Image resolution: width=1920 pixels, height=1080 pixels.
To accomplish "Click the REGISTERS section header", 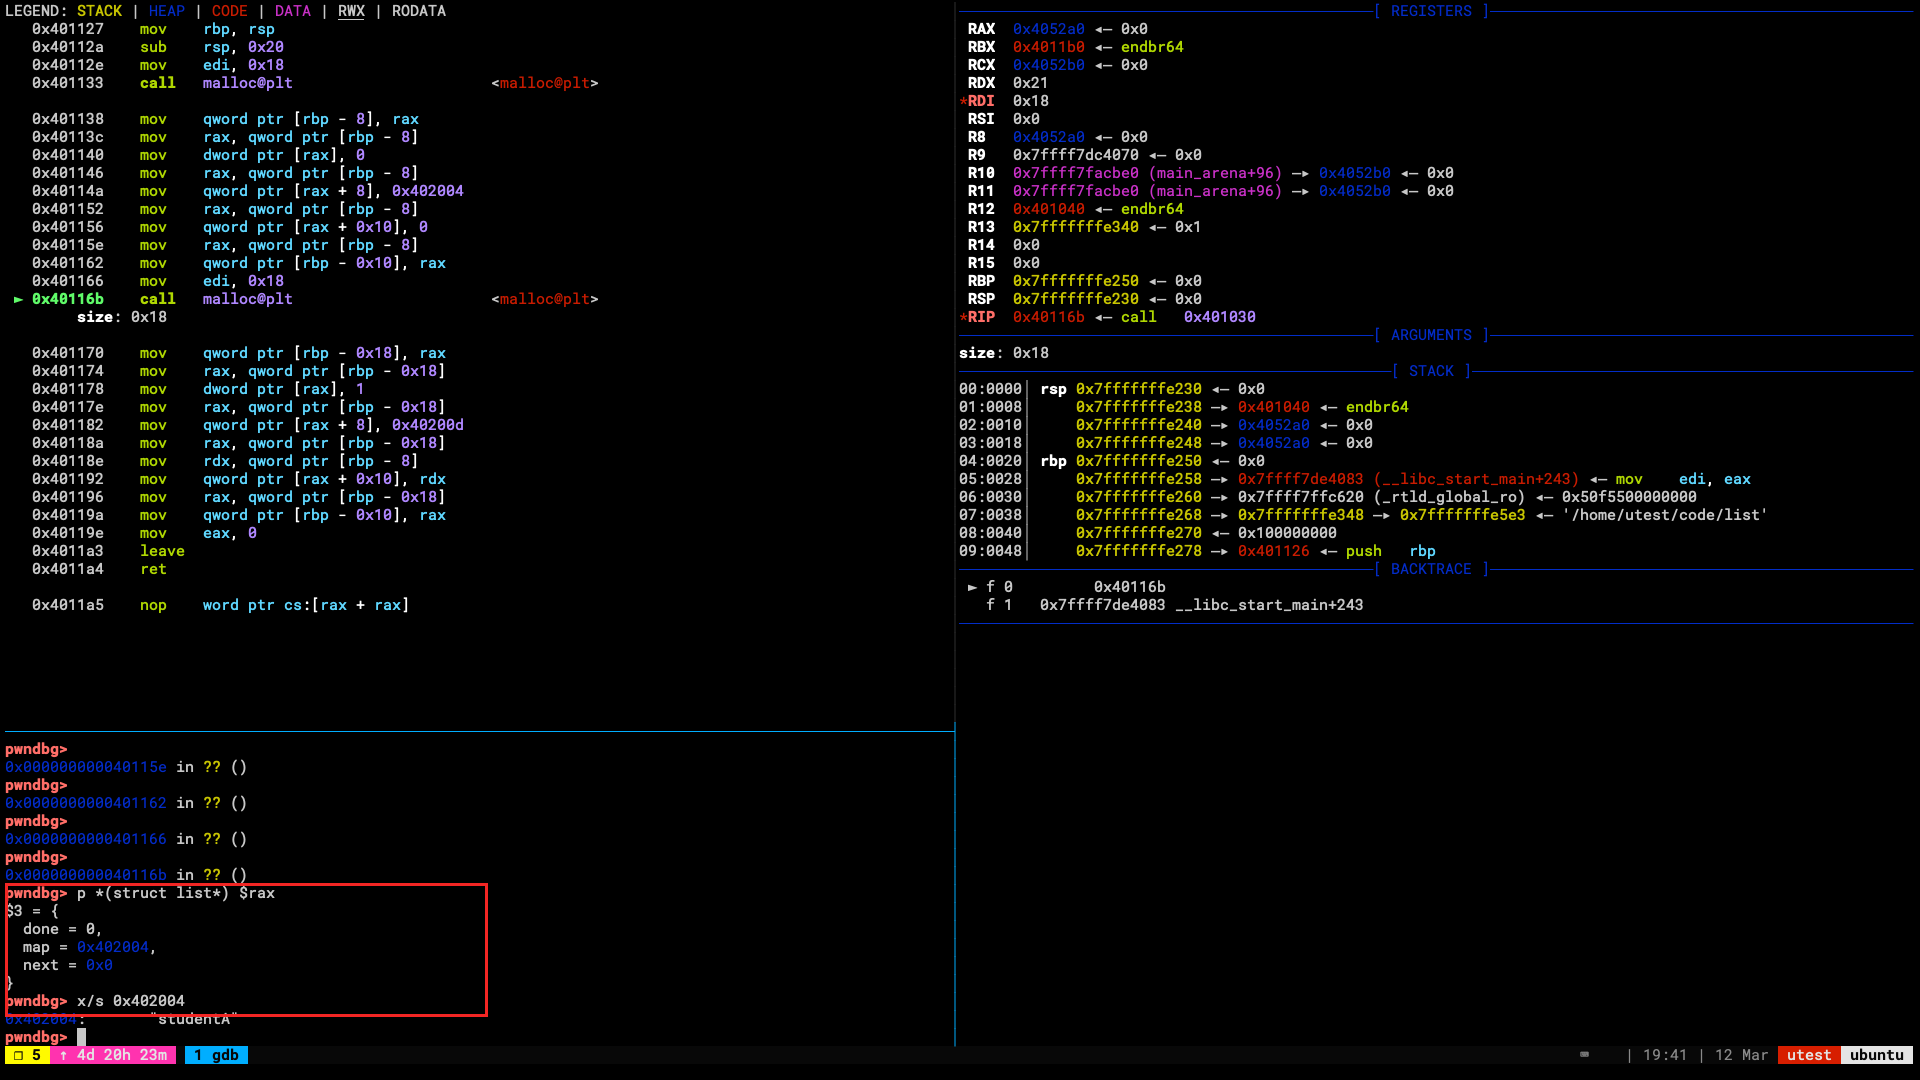I will (x=1431, y=11).
